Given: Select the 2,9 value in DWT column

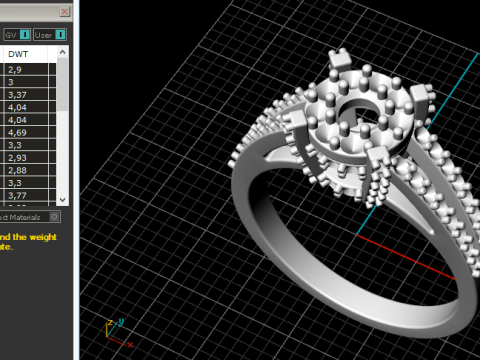Looking at the screenshot, I should click(x=26, y=70).
